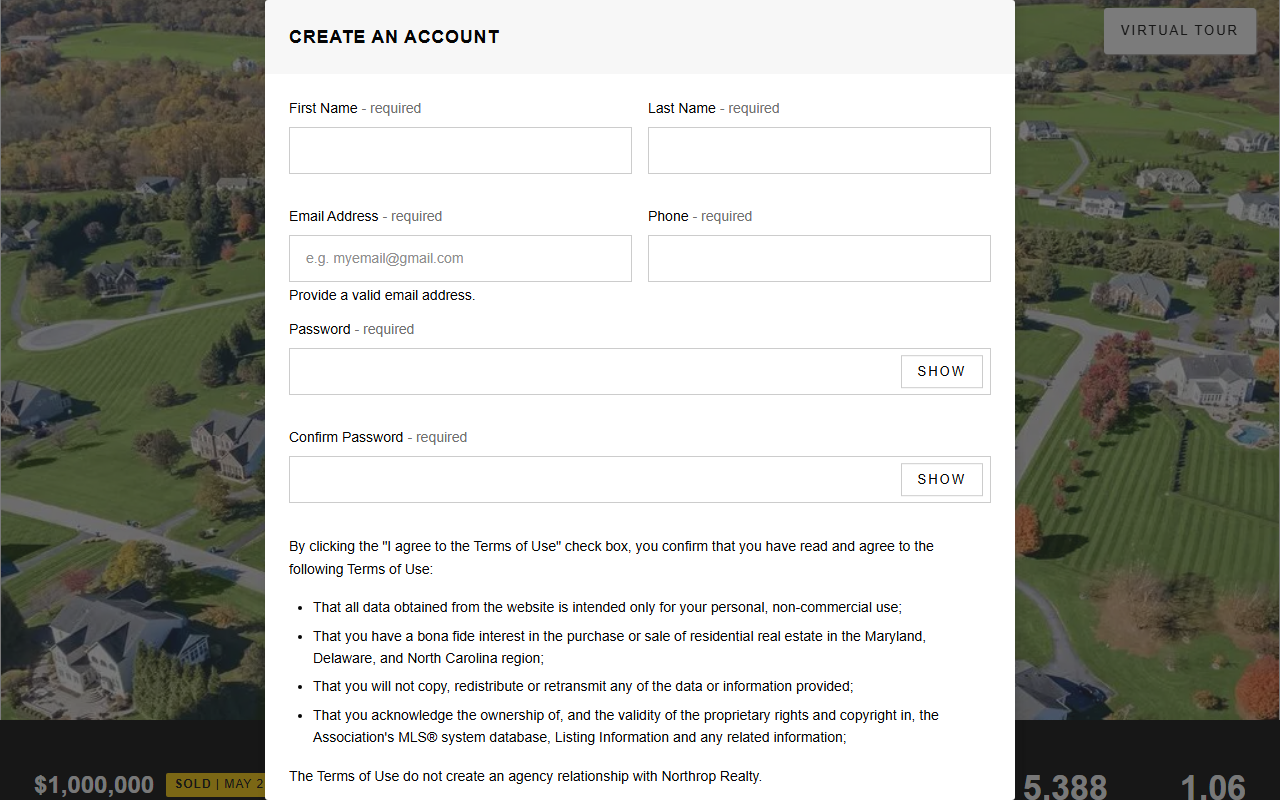1280x800 pixels.
Task: Click the 'Email Address - required' label
Action: click(x=365, y=216)
